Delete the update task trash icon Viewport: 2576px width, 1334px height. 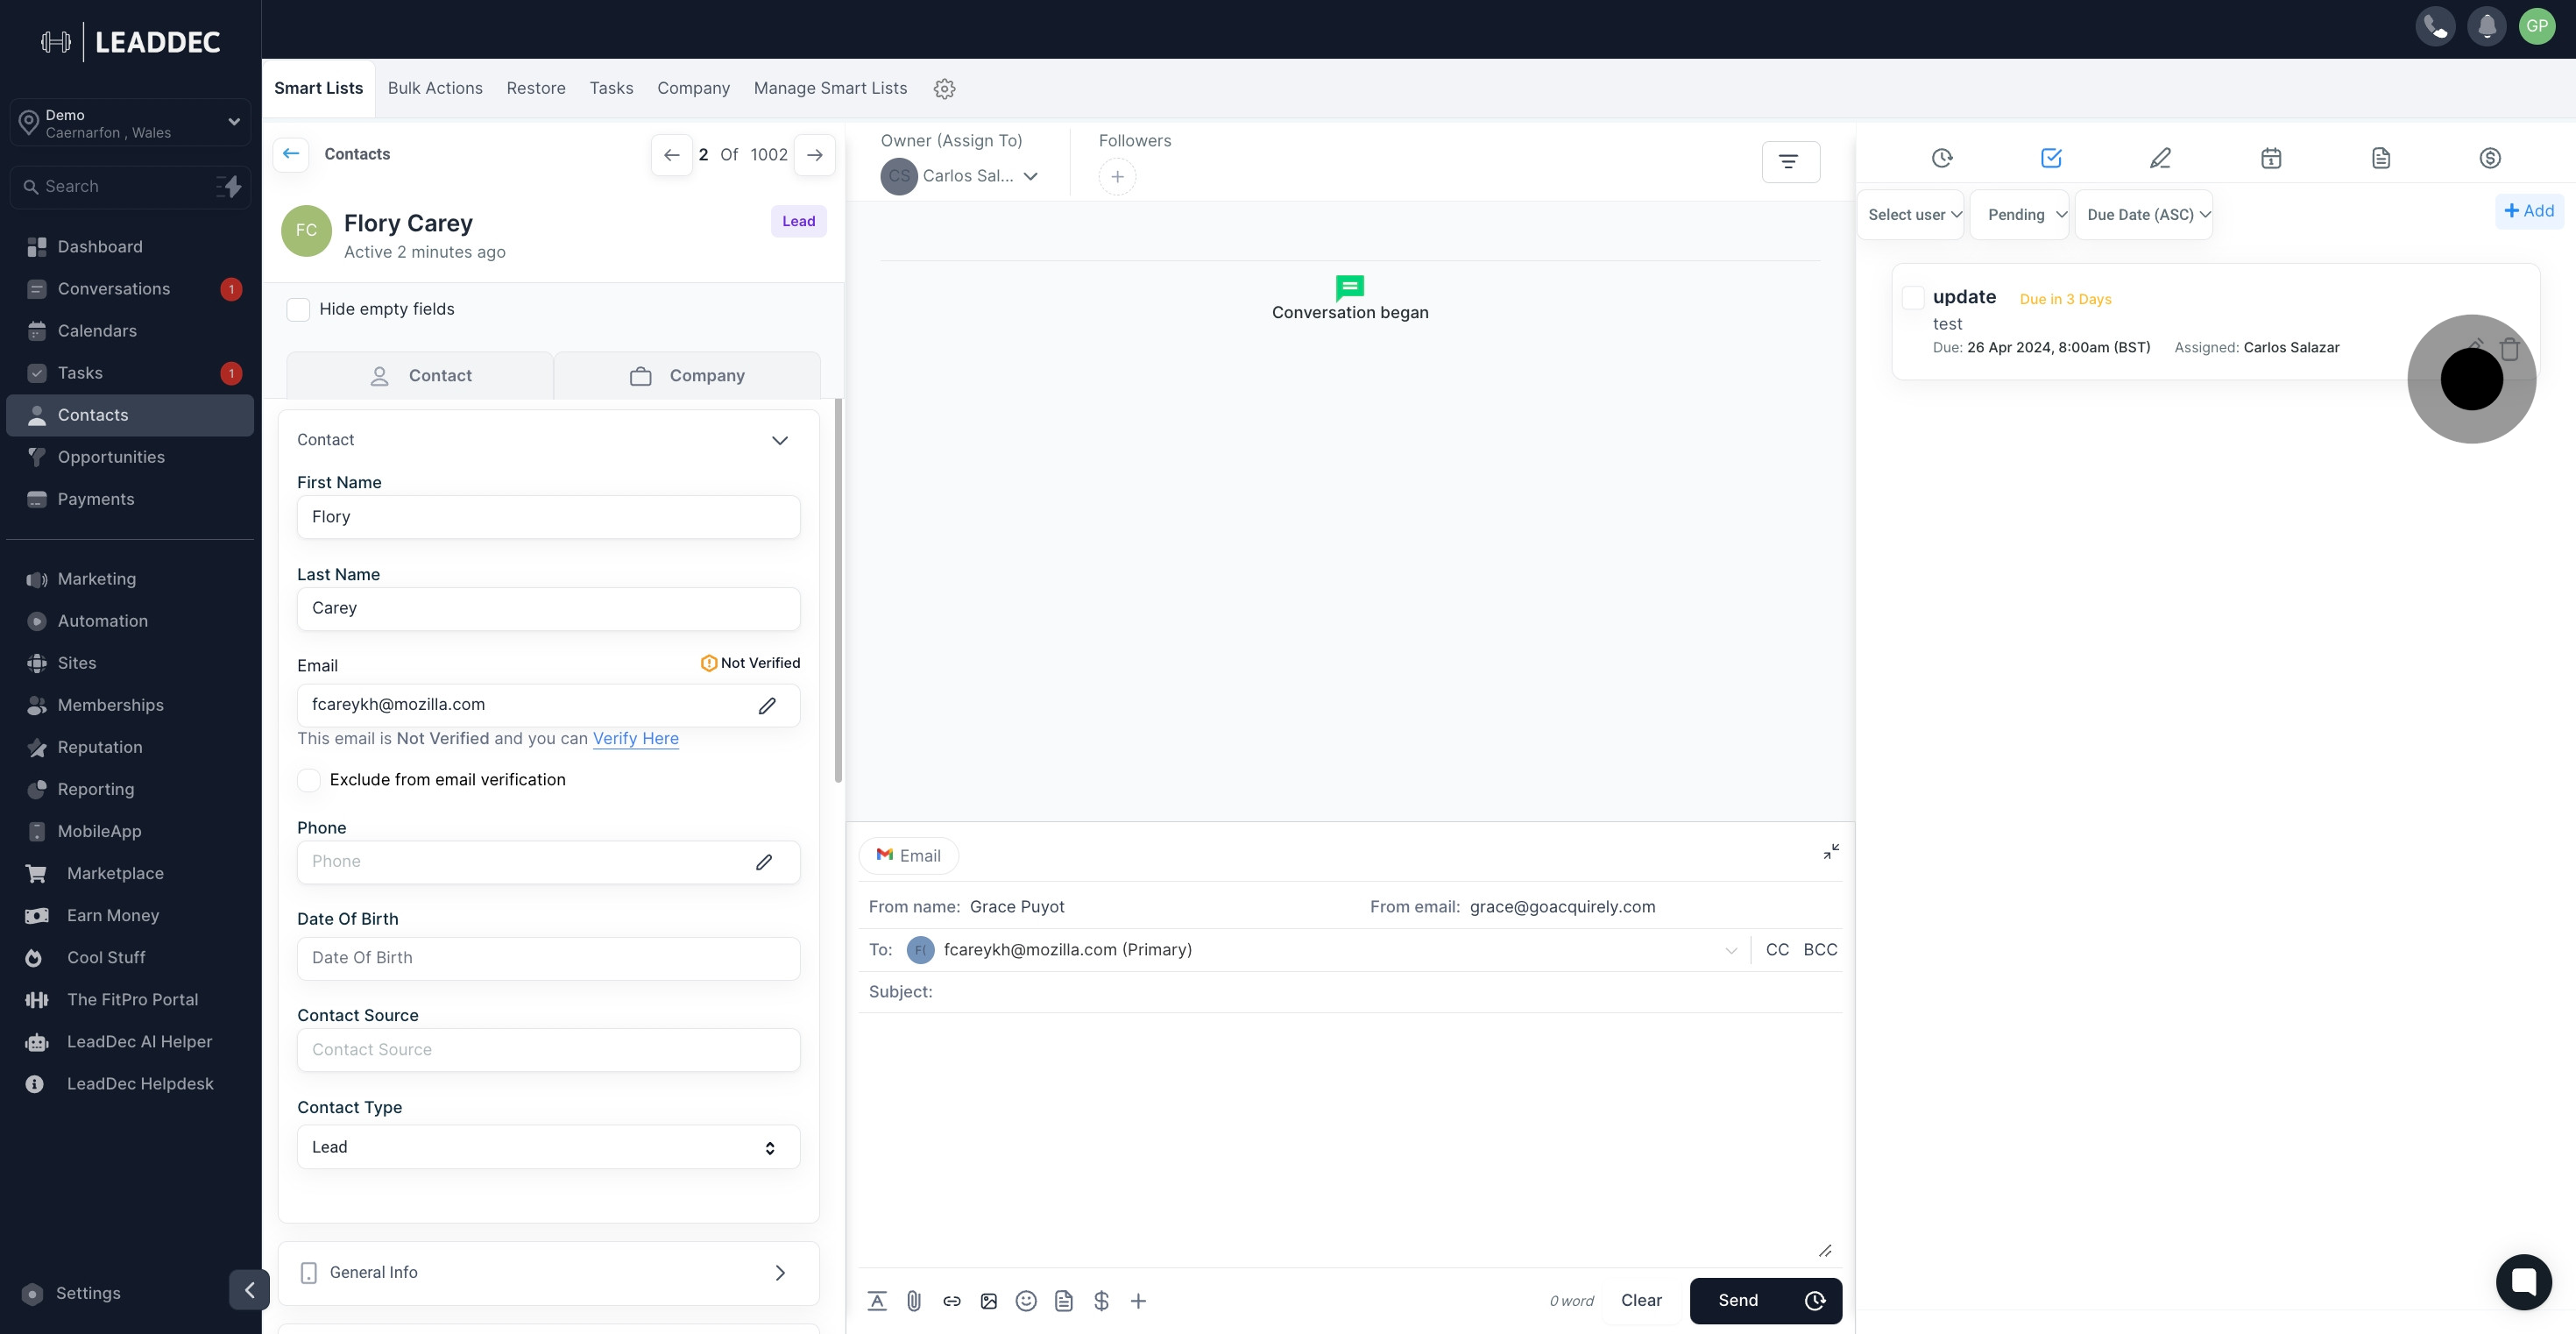coord(2509,349)
